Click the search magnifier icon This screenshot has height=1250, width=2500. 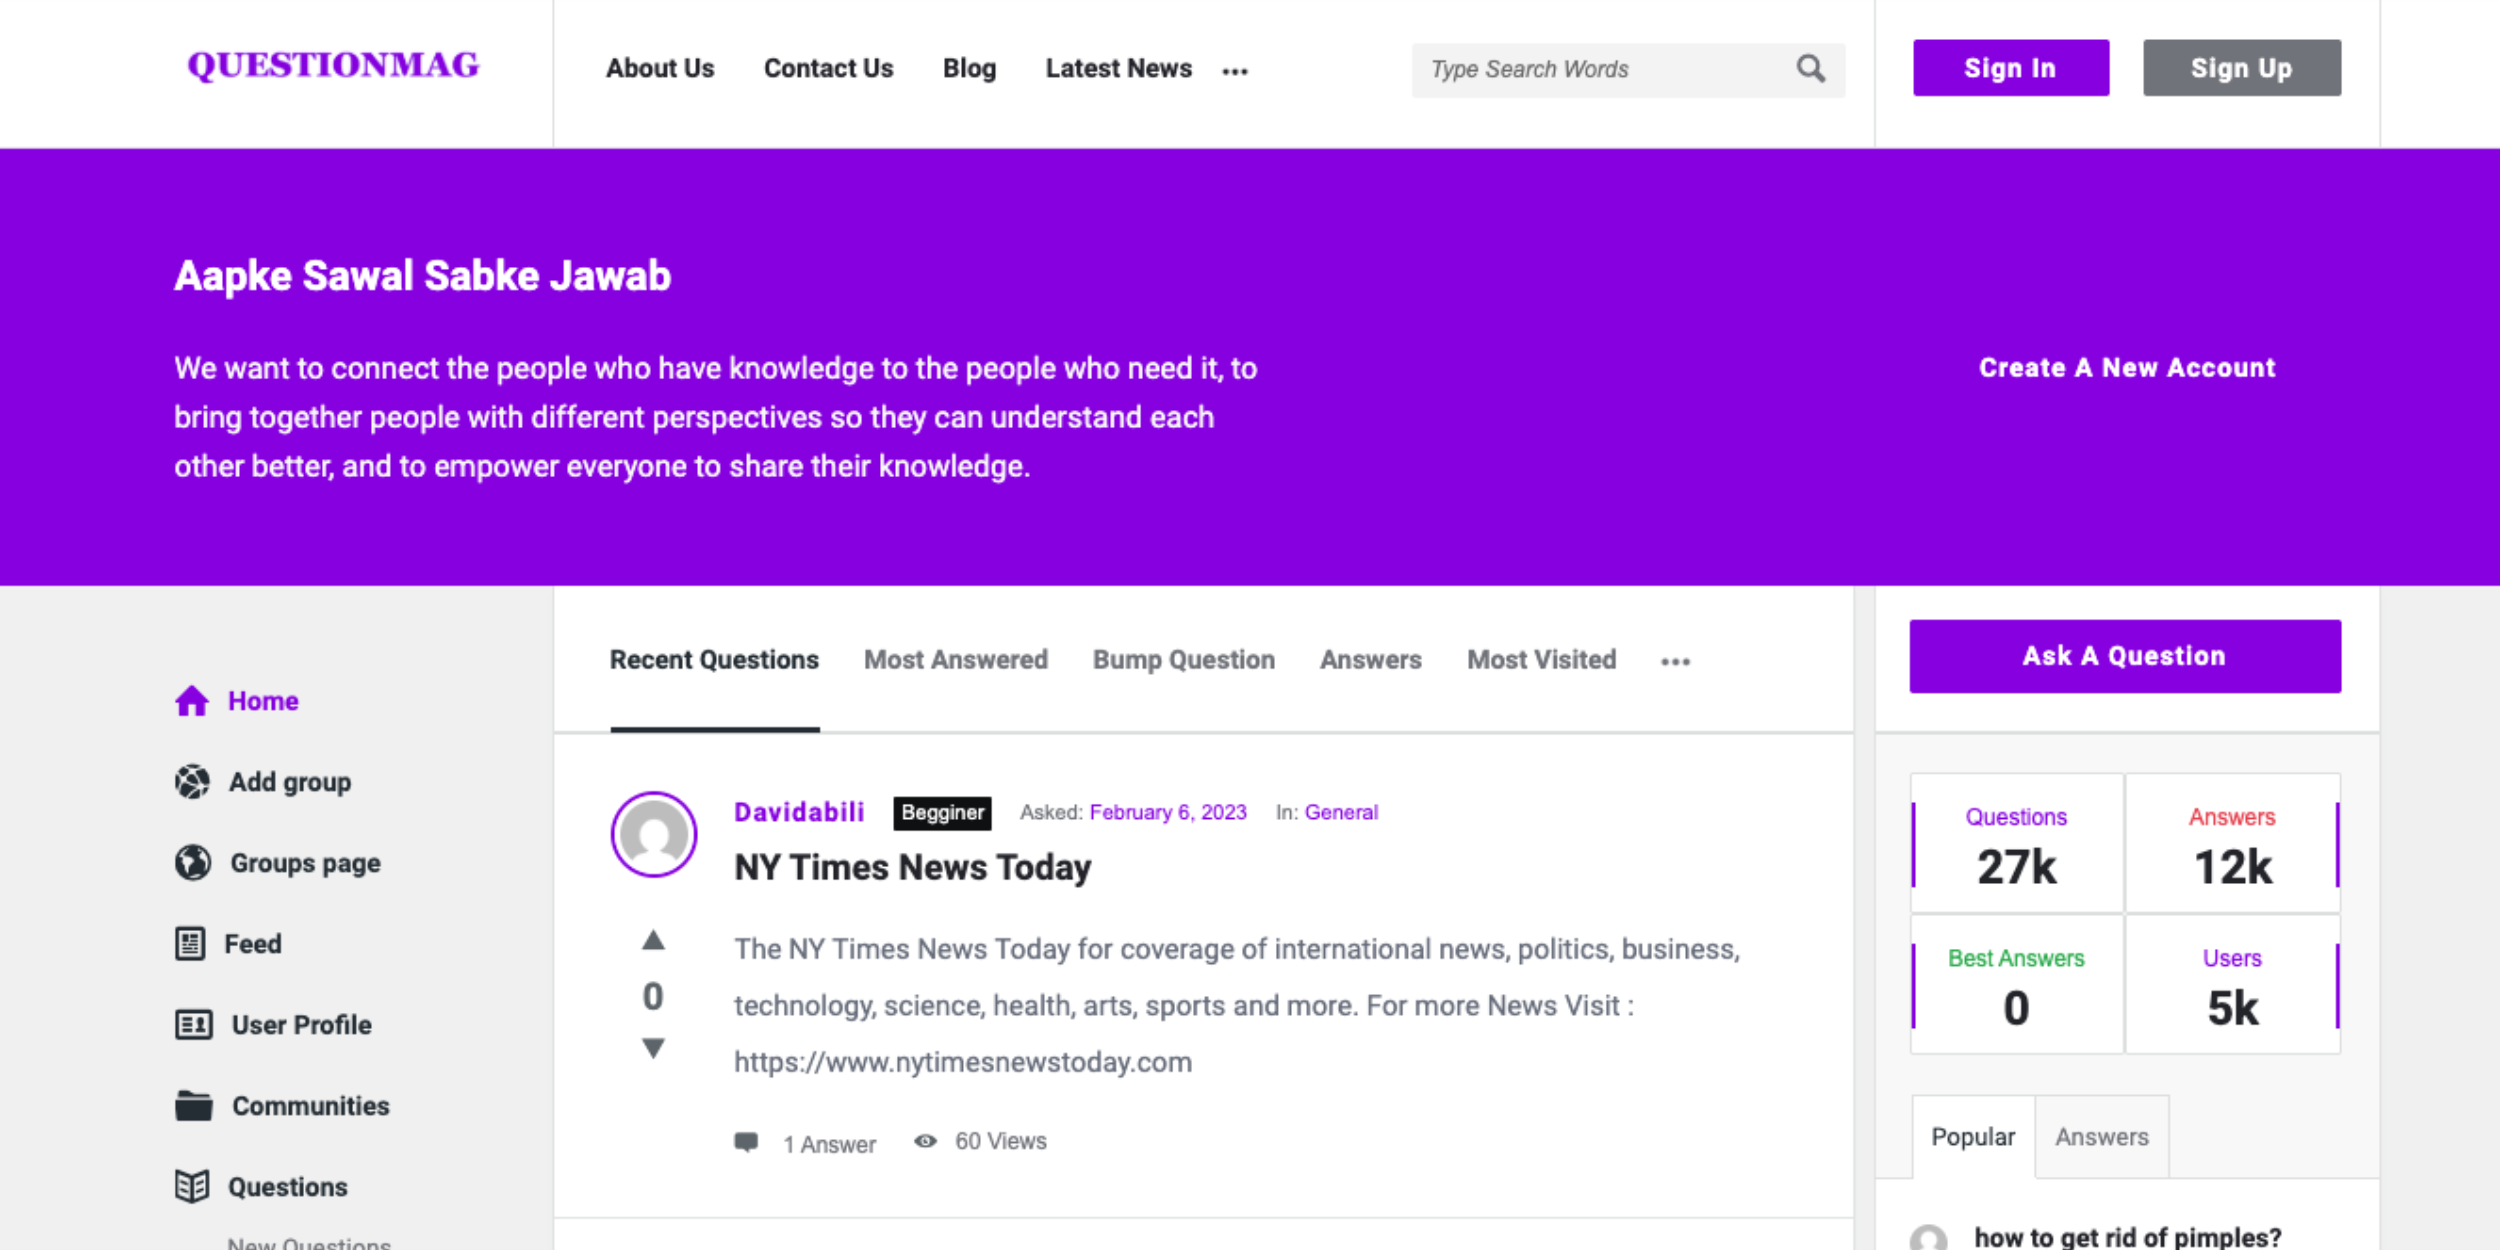1810,69
